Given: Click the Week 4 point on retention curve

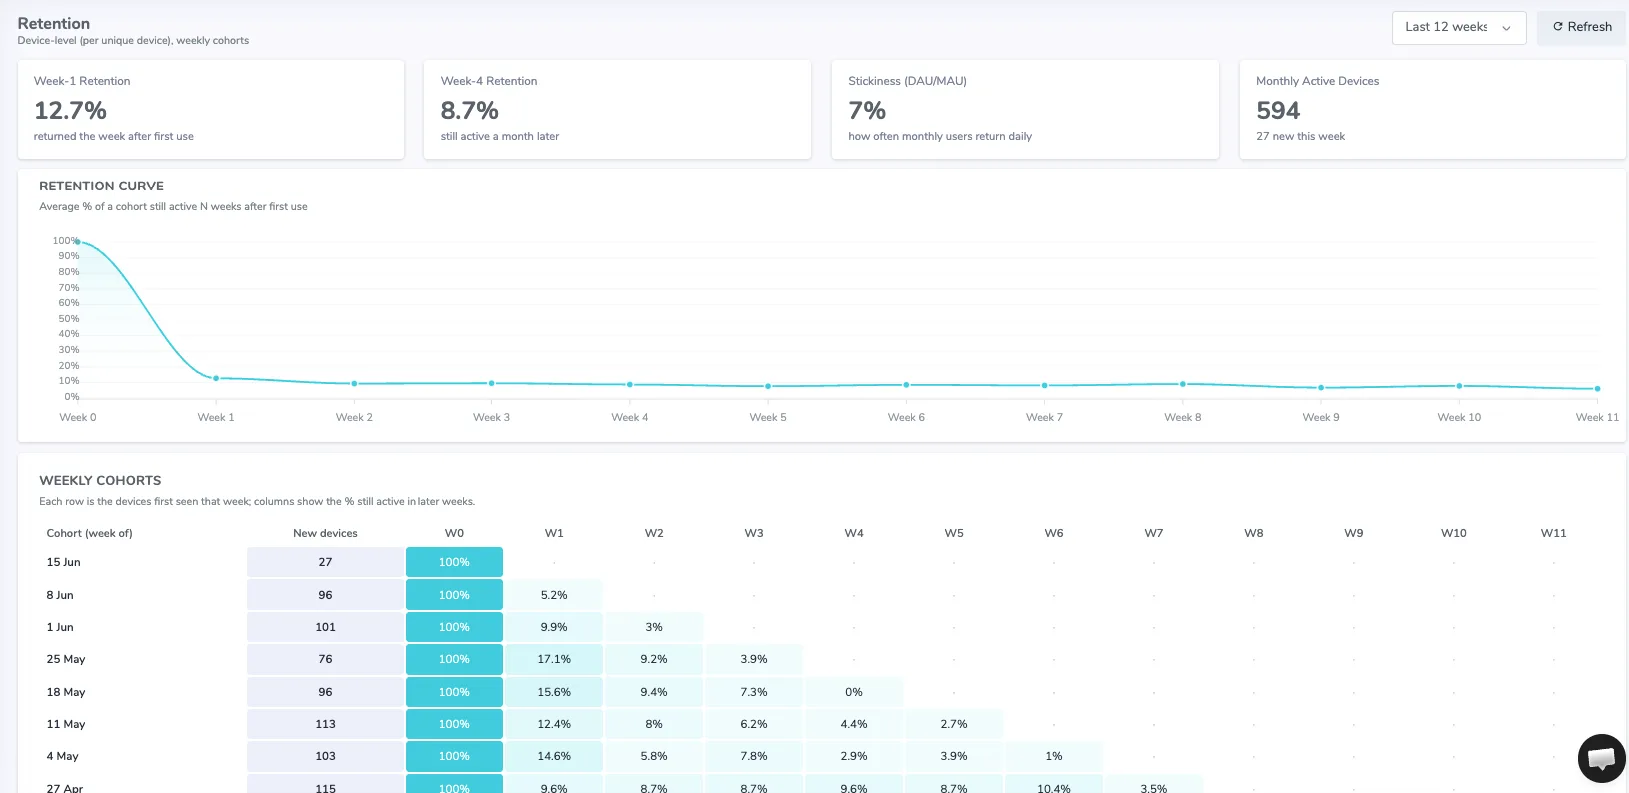Looking at the screenshot, I should (630, 385).
